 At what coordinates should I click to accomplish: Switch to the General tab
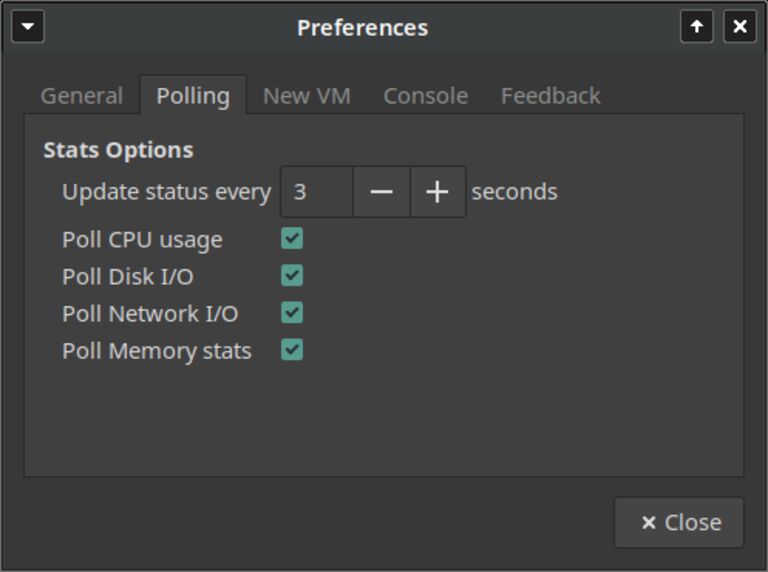click(x=82, y=95)
